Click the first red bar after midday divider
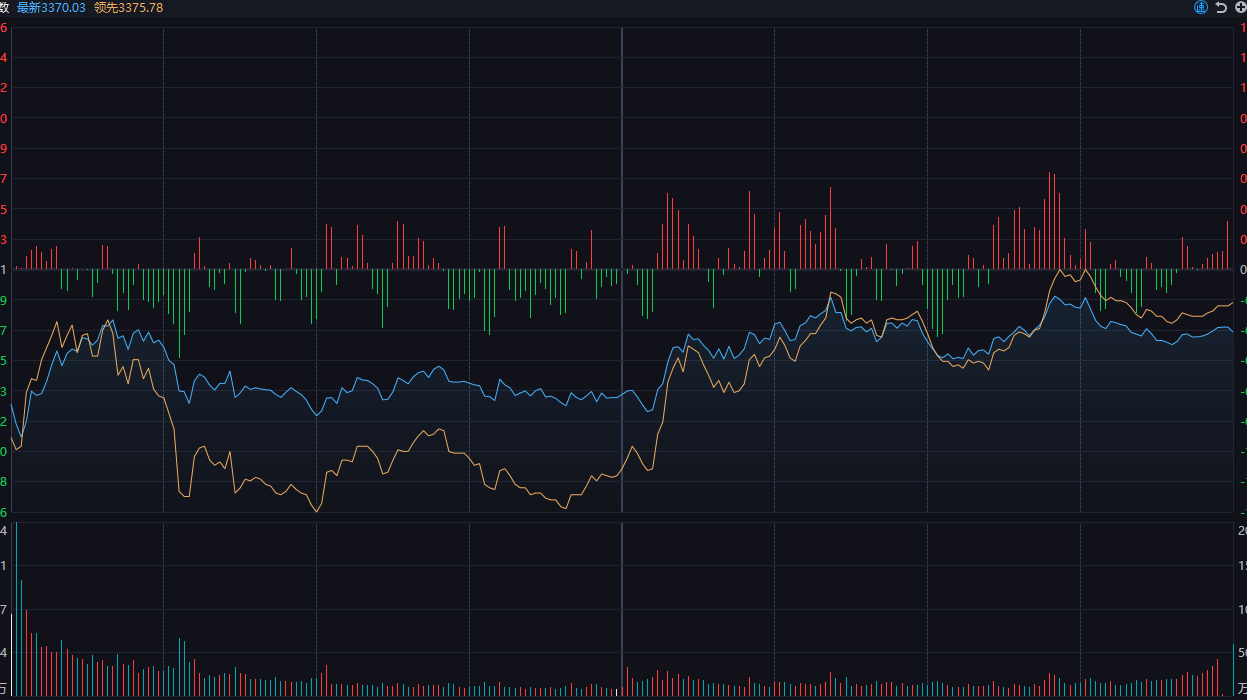Viewport: 1247px width, 700px height. click(627, 680)
